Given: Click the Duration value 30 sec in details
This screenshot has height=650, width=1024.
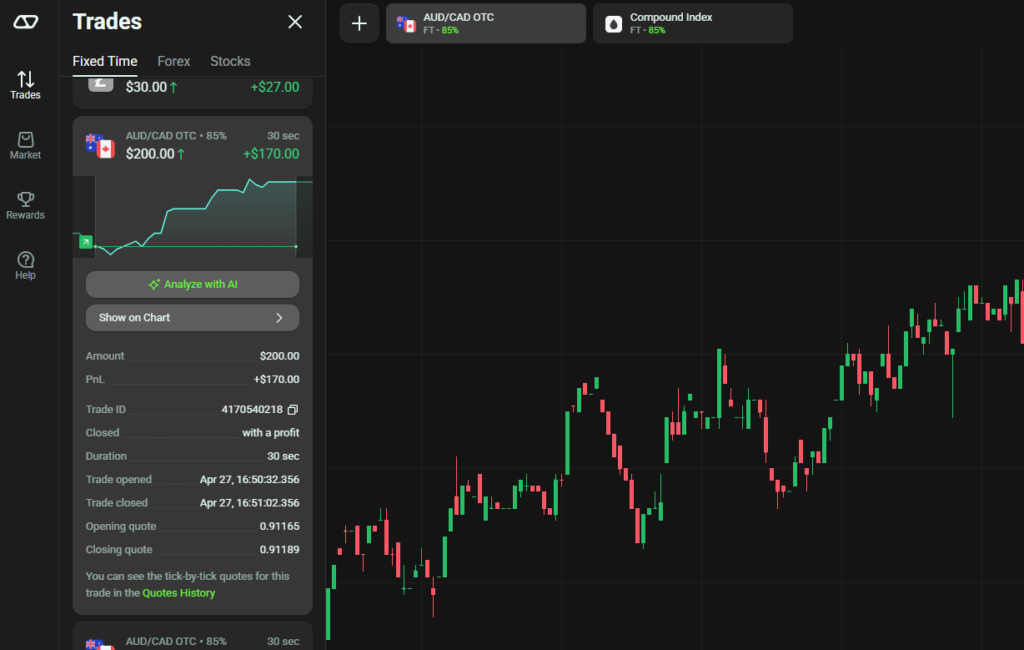Looking at the screenshot, I should point(283,456).
